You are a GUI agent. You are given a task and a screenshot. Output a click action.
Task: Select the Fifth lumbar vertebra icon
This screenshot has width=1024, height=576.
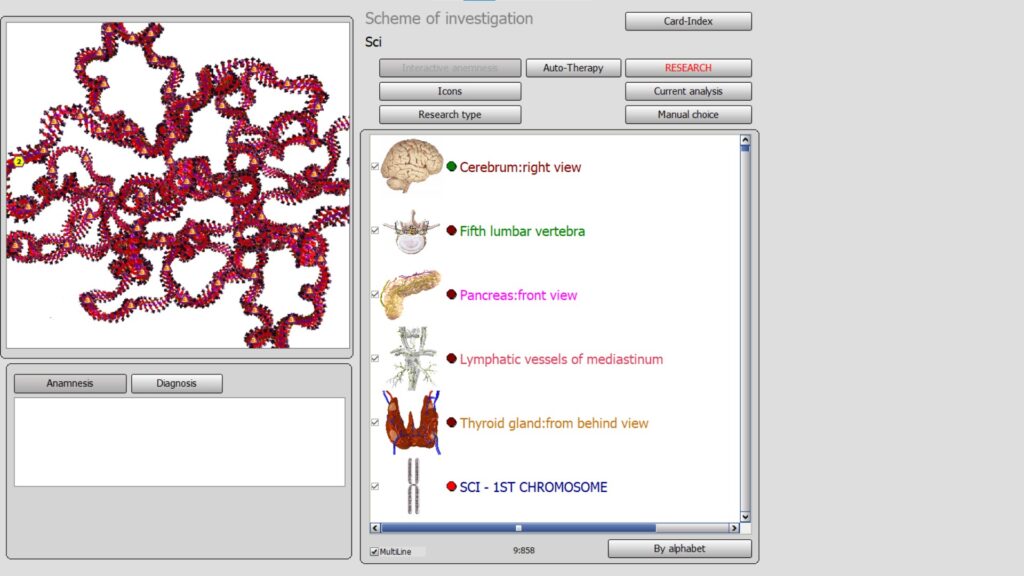[411, 231]
